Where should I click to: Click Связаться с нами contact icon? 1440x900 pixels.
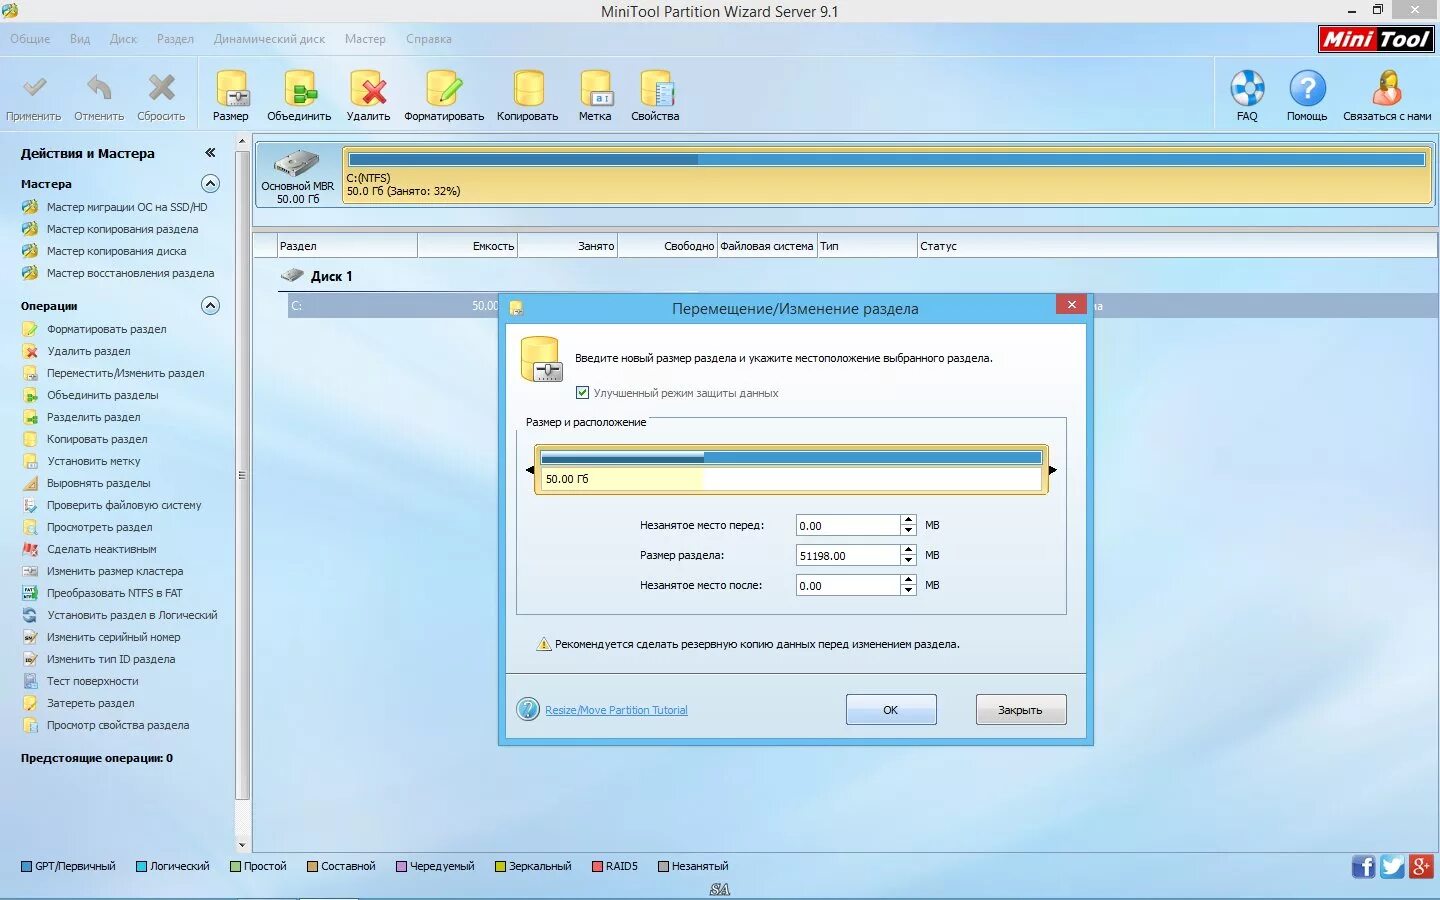click(x=1387, y=96)
